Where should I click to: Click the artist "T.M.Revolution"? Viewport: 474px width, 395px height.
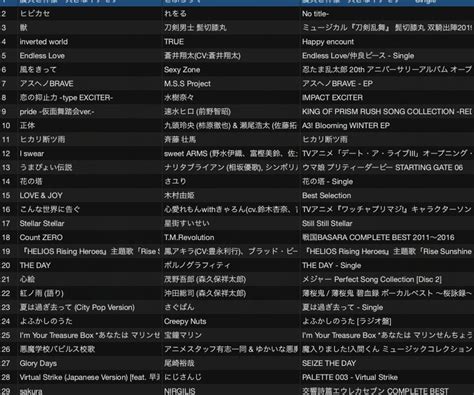pyautogui.click(x=189, y=237)
